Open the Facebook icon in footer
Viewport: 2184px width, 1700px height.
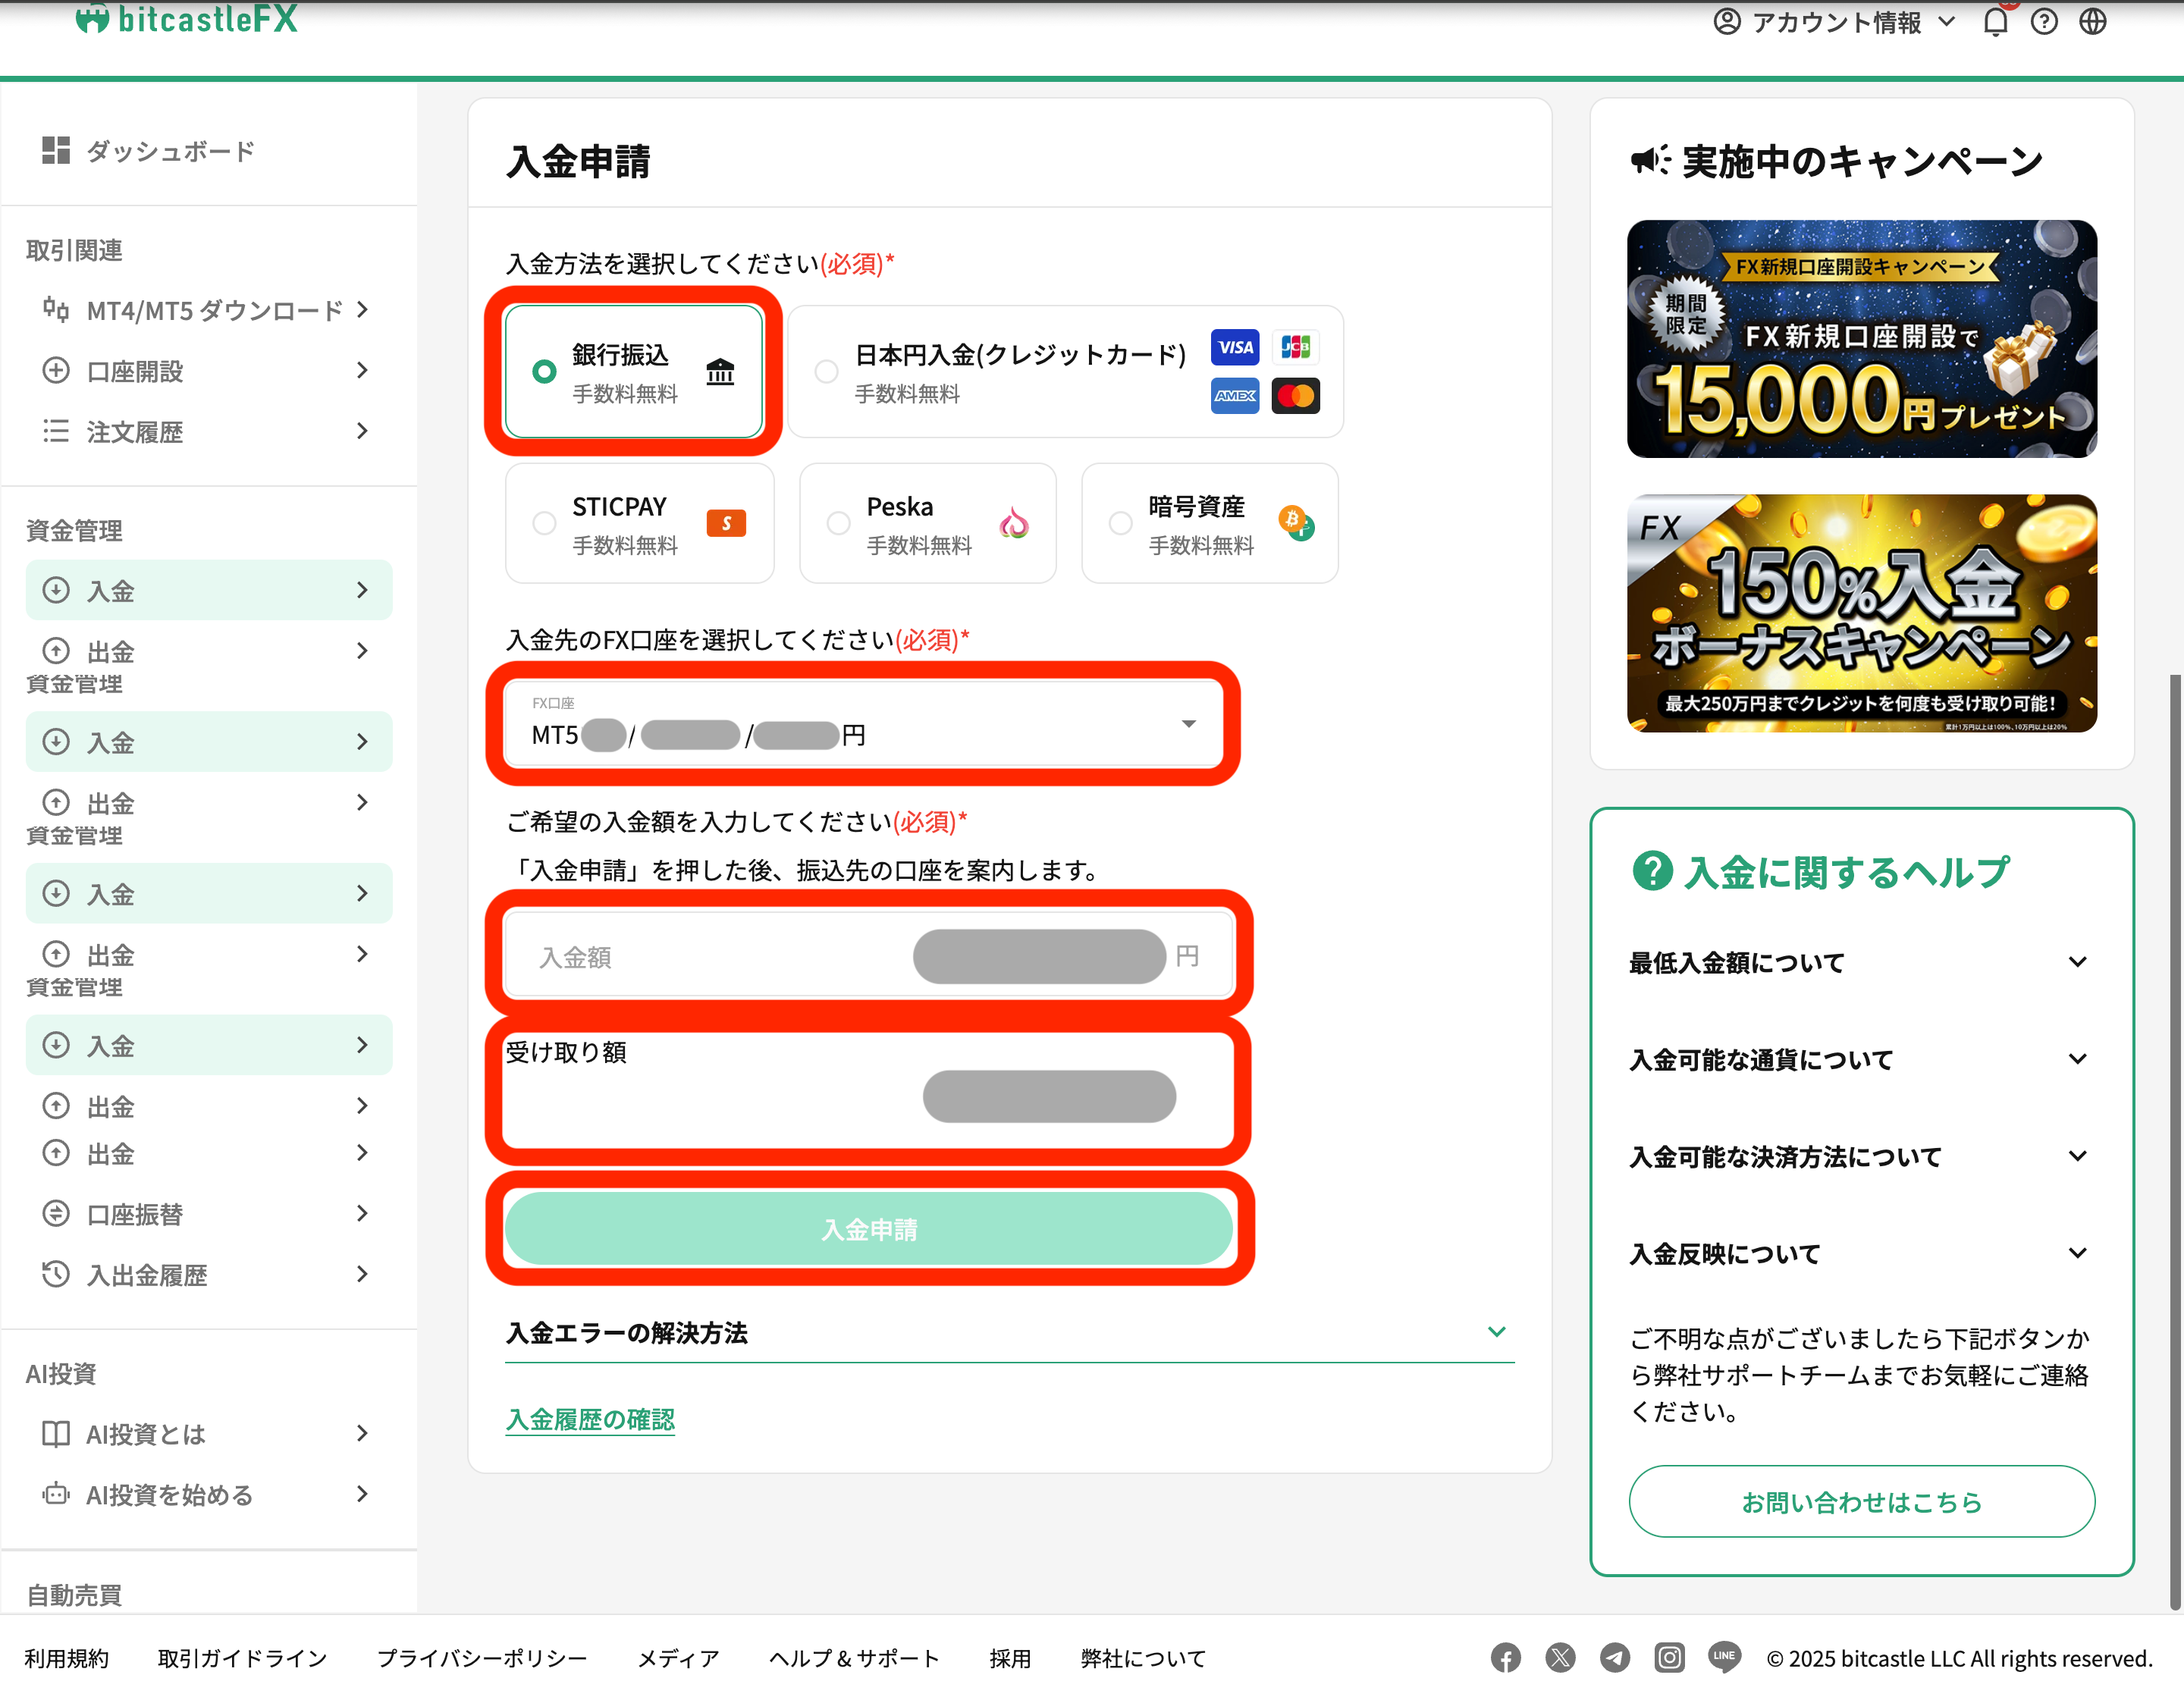click(x=1505, y=1658)
